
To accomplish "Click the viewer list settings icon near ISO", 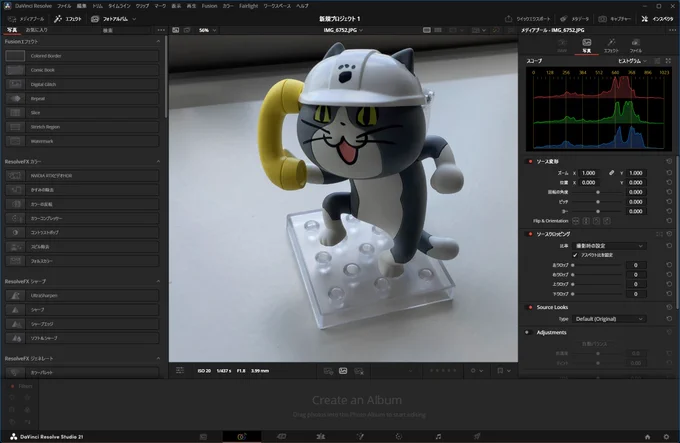I will 180,370.
